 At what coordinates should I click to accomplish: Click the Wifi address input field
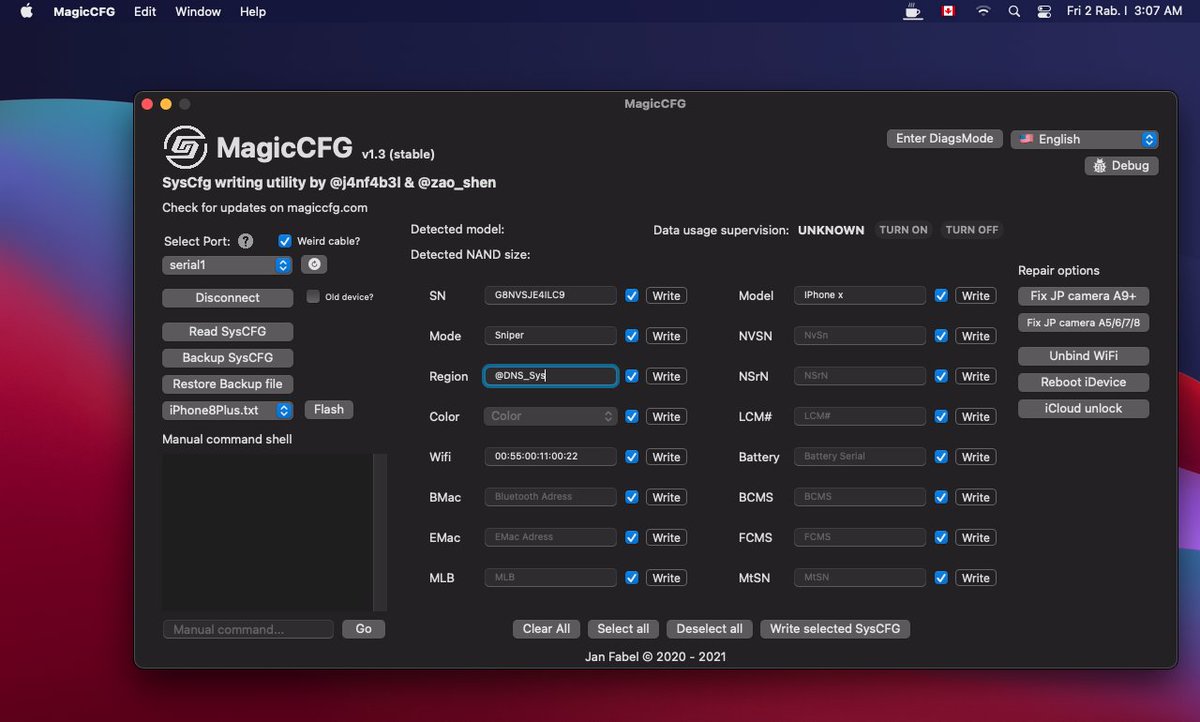click(550, 456)
